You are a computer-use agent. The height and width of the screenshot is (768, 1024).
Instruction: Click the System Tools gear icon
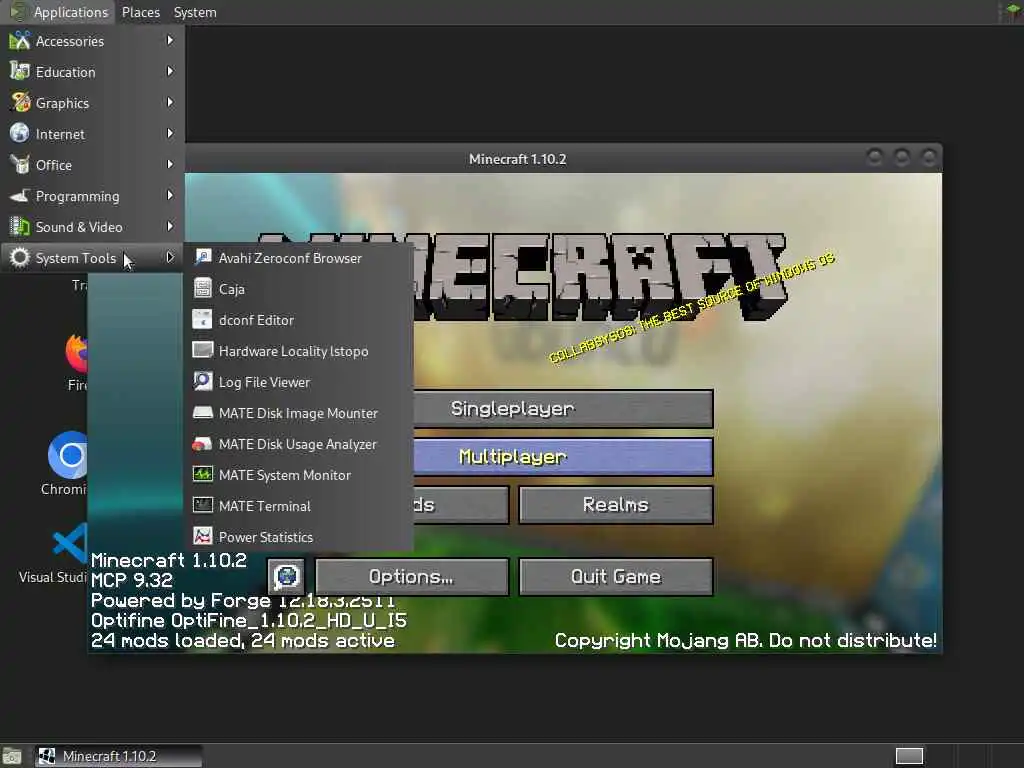[20, 257]
